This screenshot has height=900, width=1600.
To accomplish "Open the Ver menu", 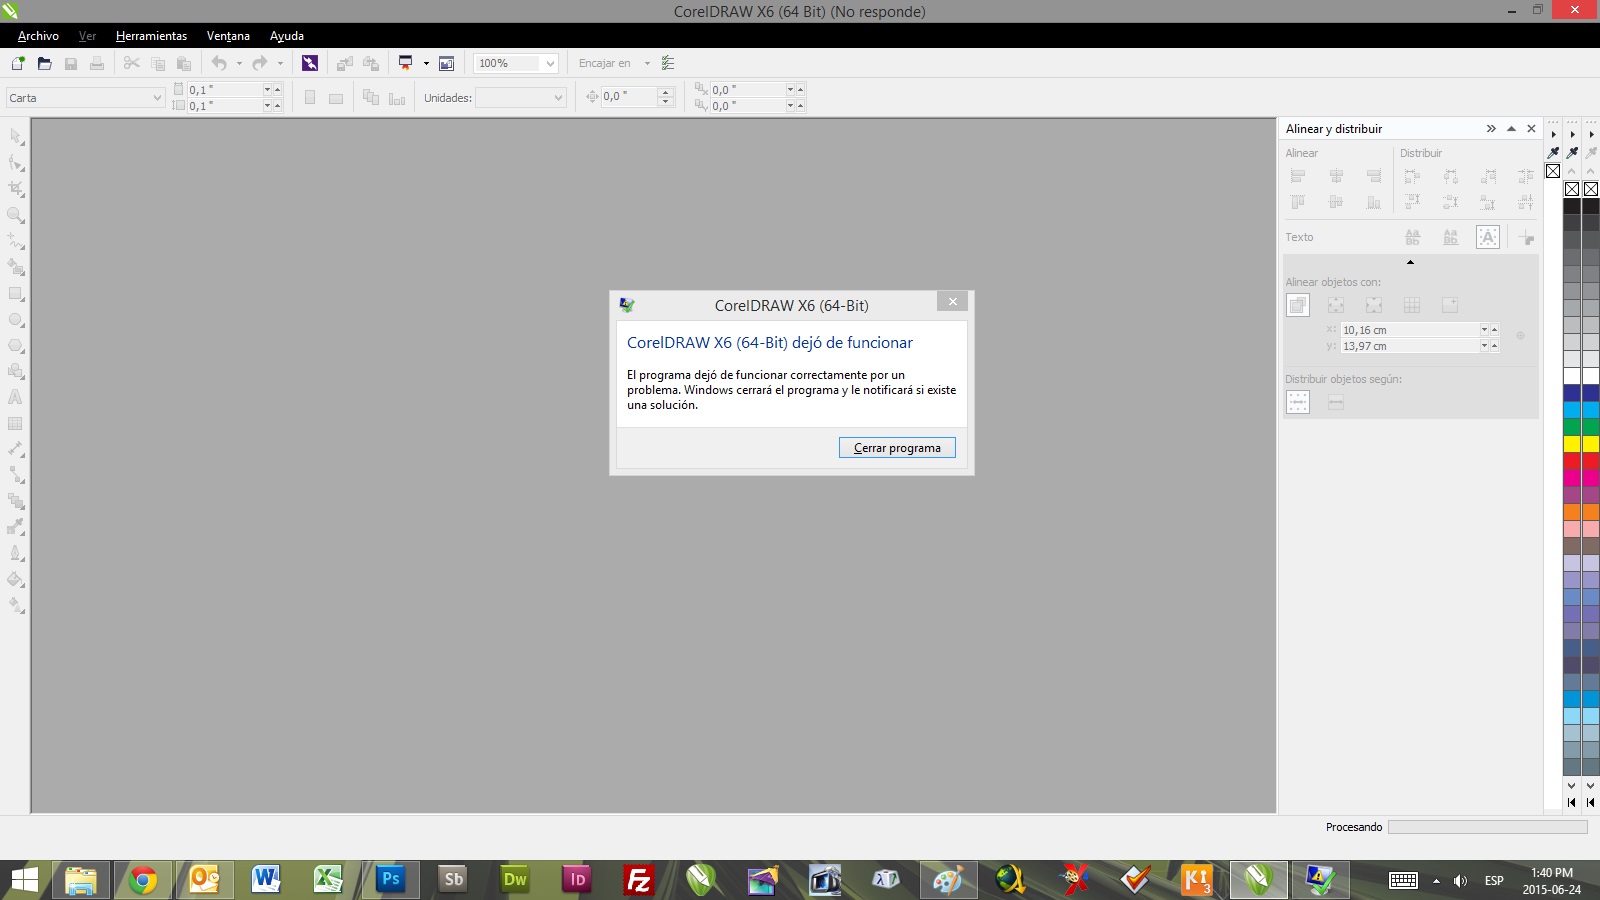I will pyautogui.click(x=87, y=36).
